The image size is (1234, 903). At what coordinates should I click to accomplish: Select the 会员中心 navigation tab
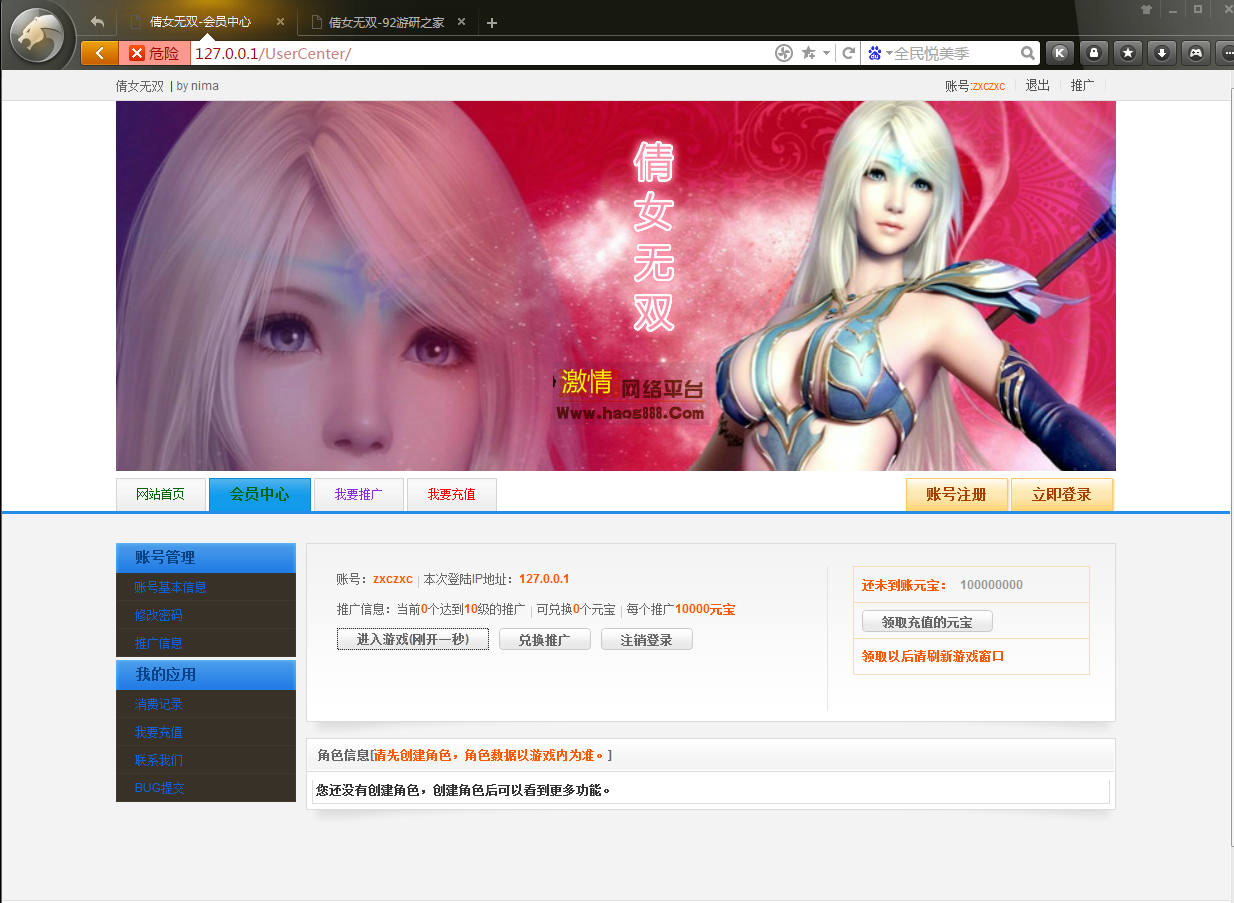pyautogui.click(x=260, y=495)
